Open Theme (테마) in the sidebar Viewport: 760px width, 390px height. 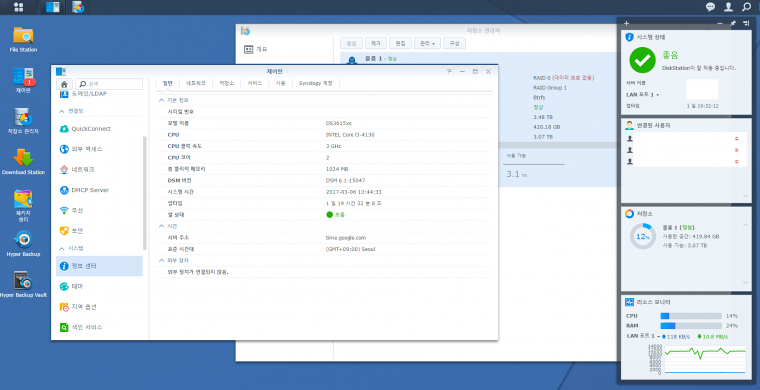99,286
